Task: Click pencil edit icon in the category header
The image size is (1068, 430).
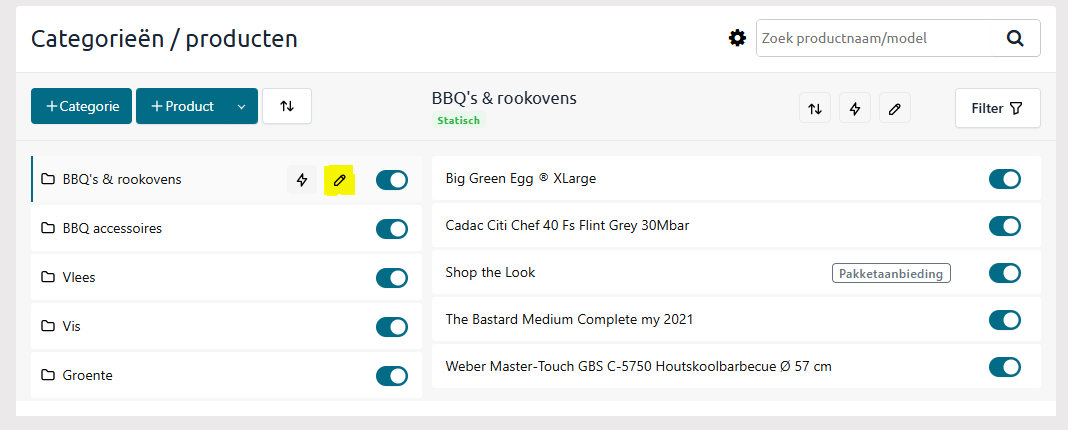Action: [x=895, y=109]
